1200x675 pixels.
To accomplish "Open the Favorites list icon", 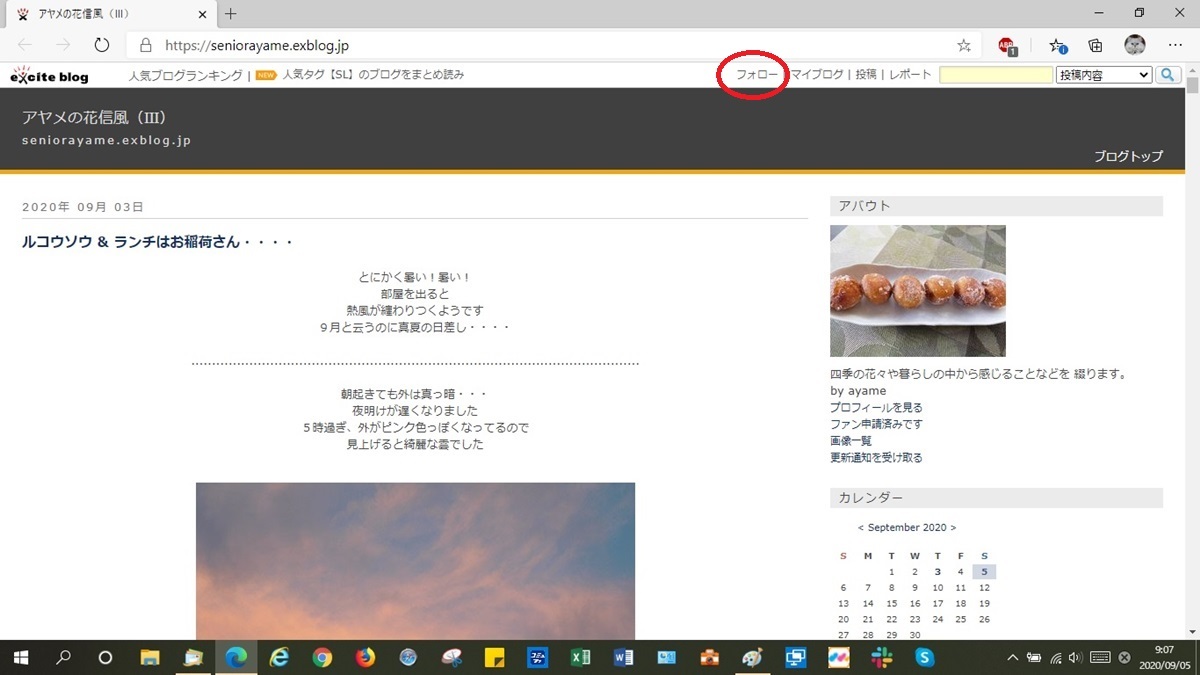I will (x=1057, y=45).
